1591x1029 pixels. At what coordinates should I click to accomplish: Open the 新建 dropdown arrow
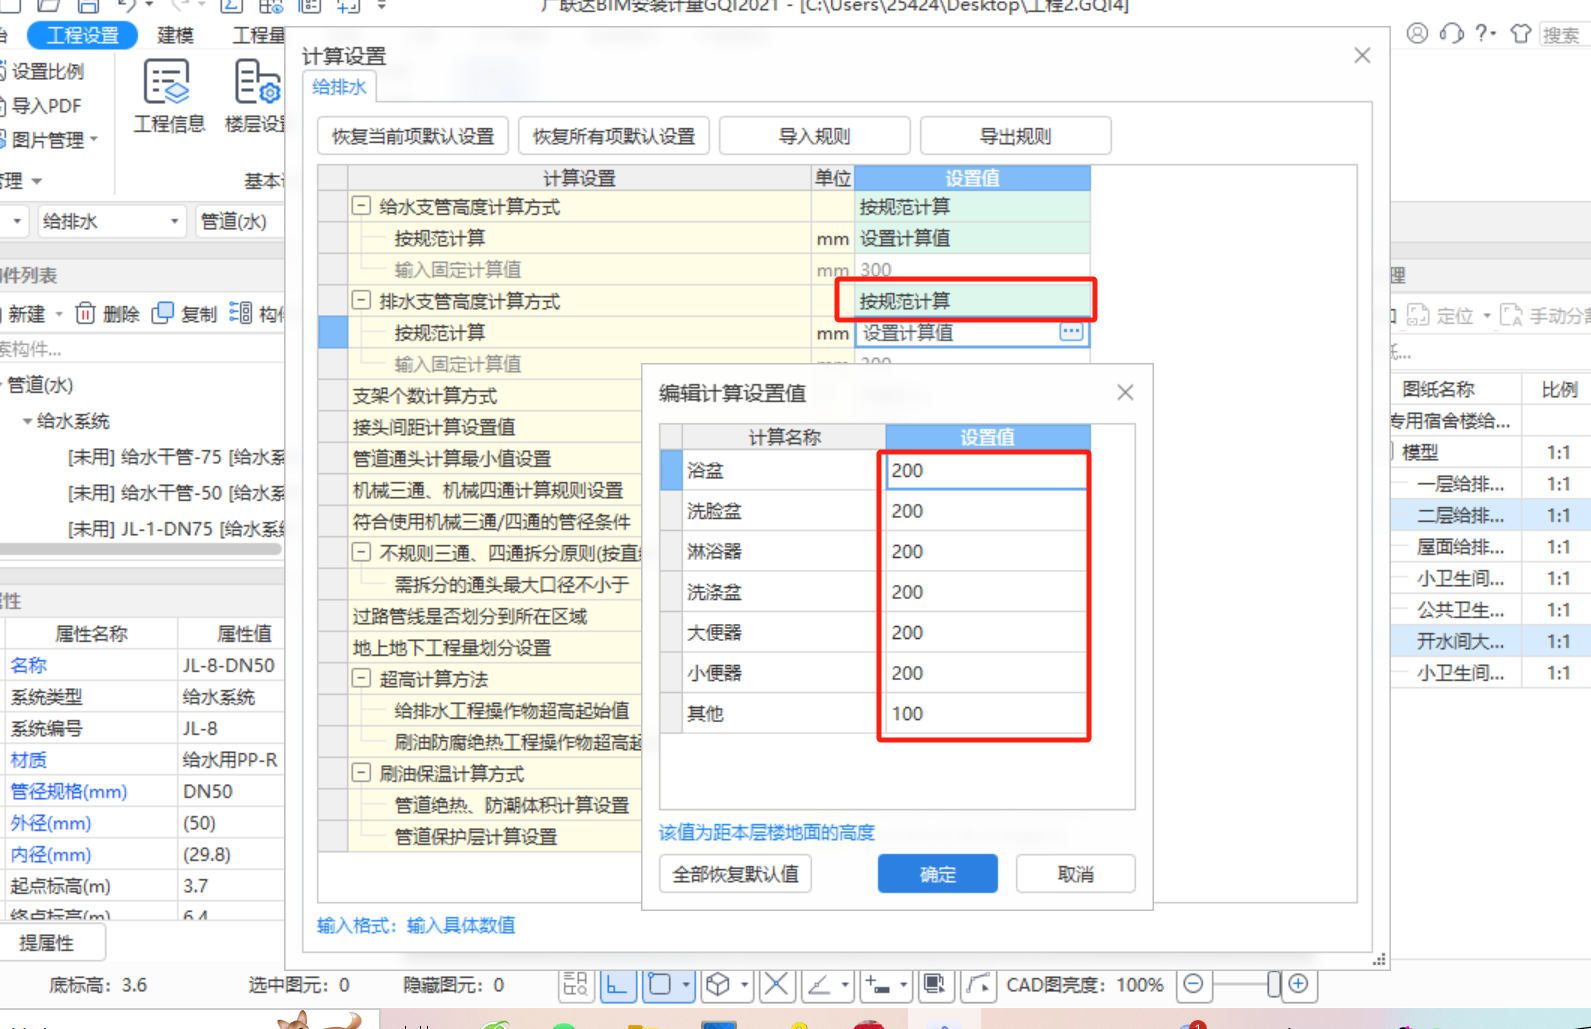click(59, 314)
